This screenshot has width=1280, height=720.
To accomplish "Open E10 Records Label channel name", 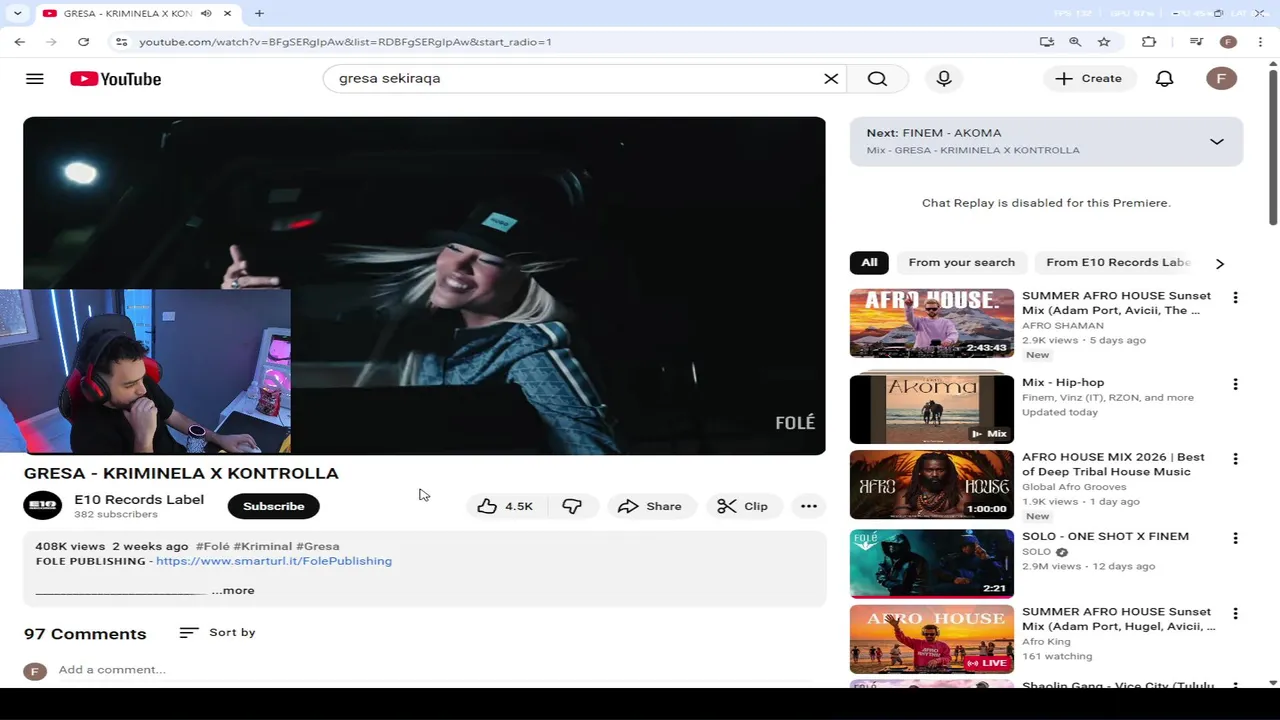I will click(x=139, y=499).
